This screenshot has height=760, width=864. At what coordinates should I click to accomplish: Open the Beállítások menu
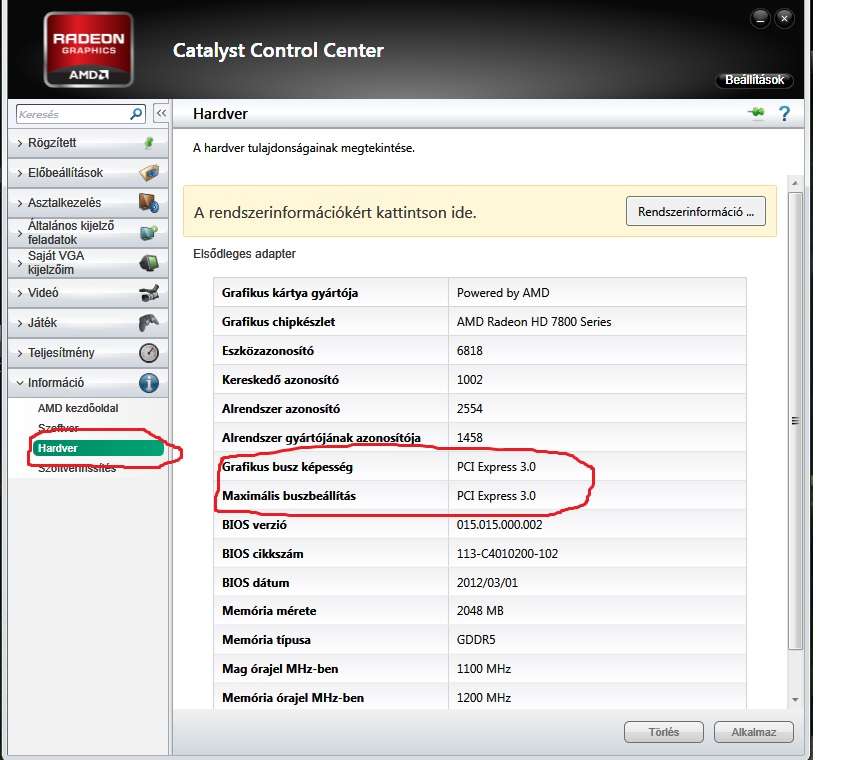point(754,80)
